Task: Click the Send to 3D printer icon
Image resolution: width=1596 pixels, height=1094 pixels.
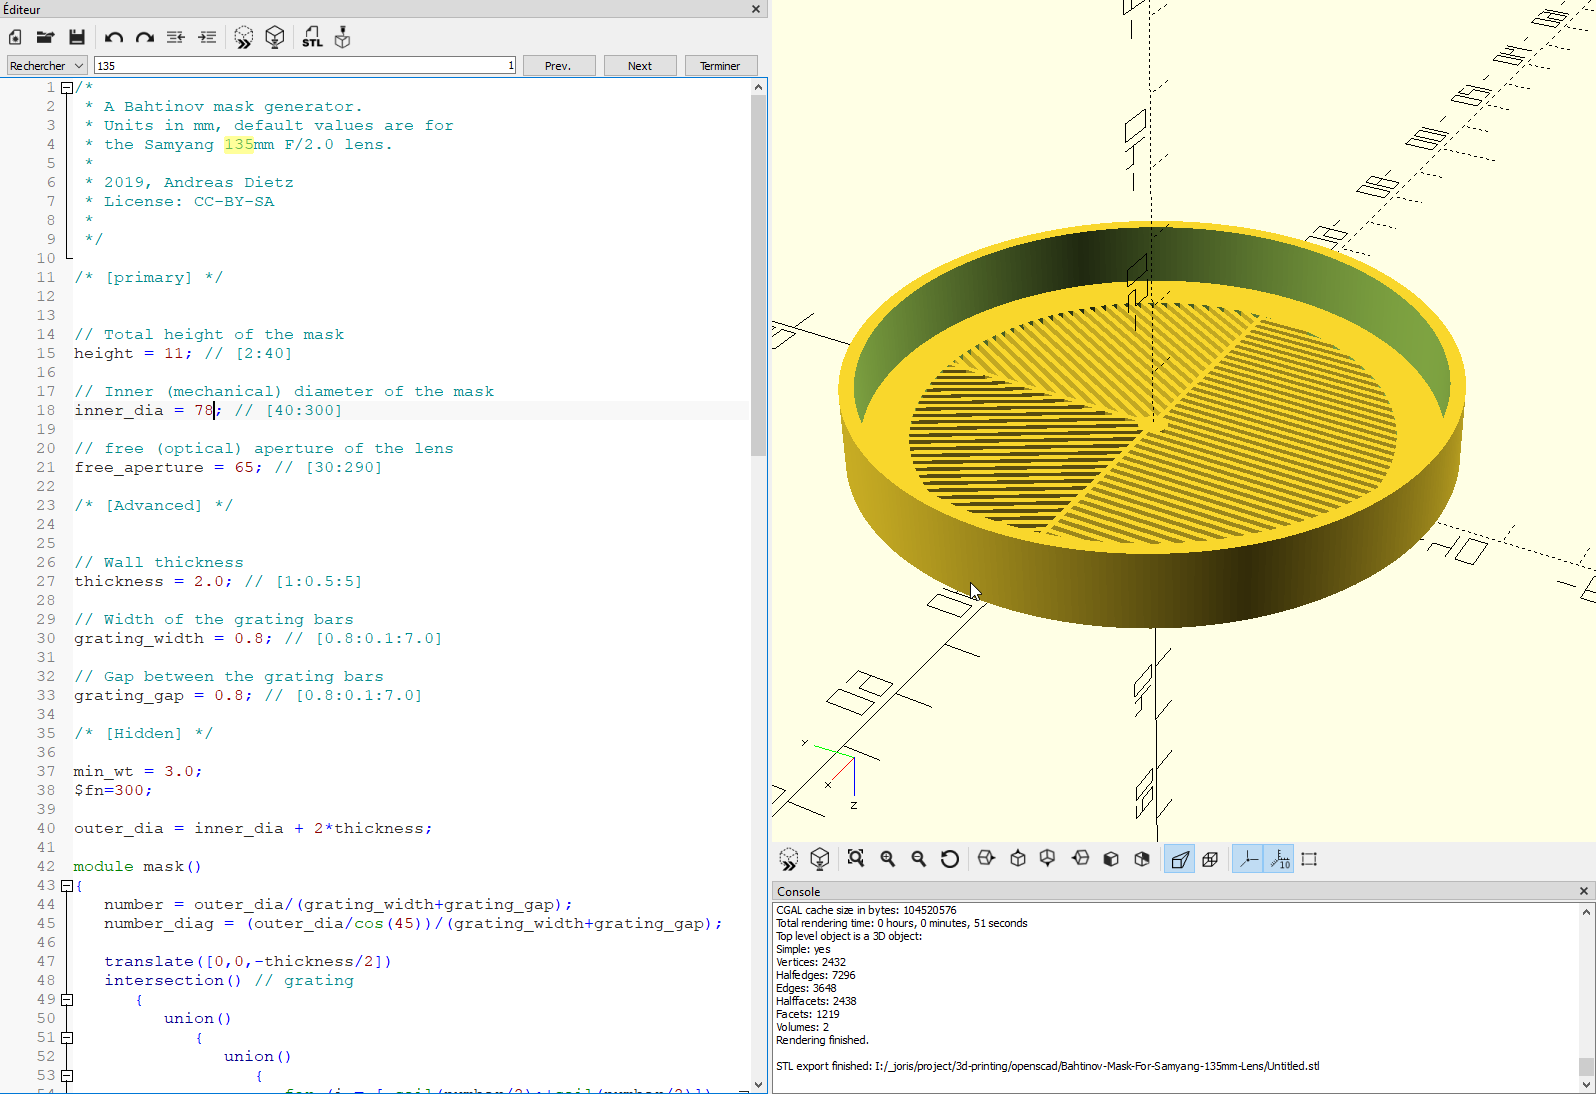Action: click(342, 38)
